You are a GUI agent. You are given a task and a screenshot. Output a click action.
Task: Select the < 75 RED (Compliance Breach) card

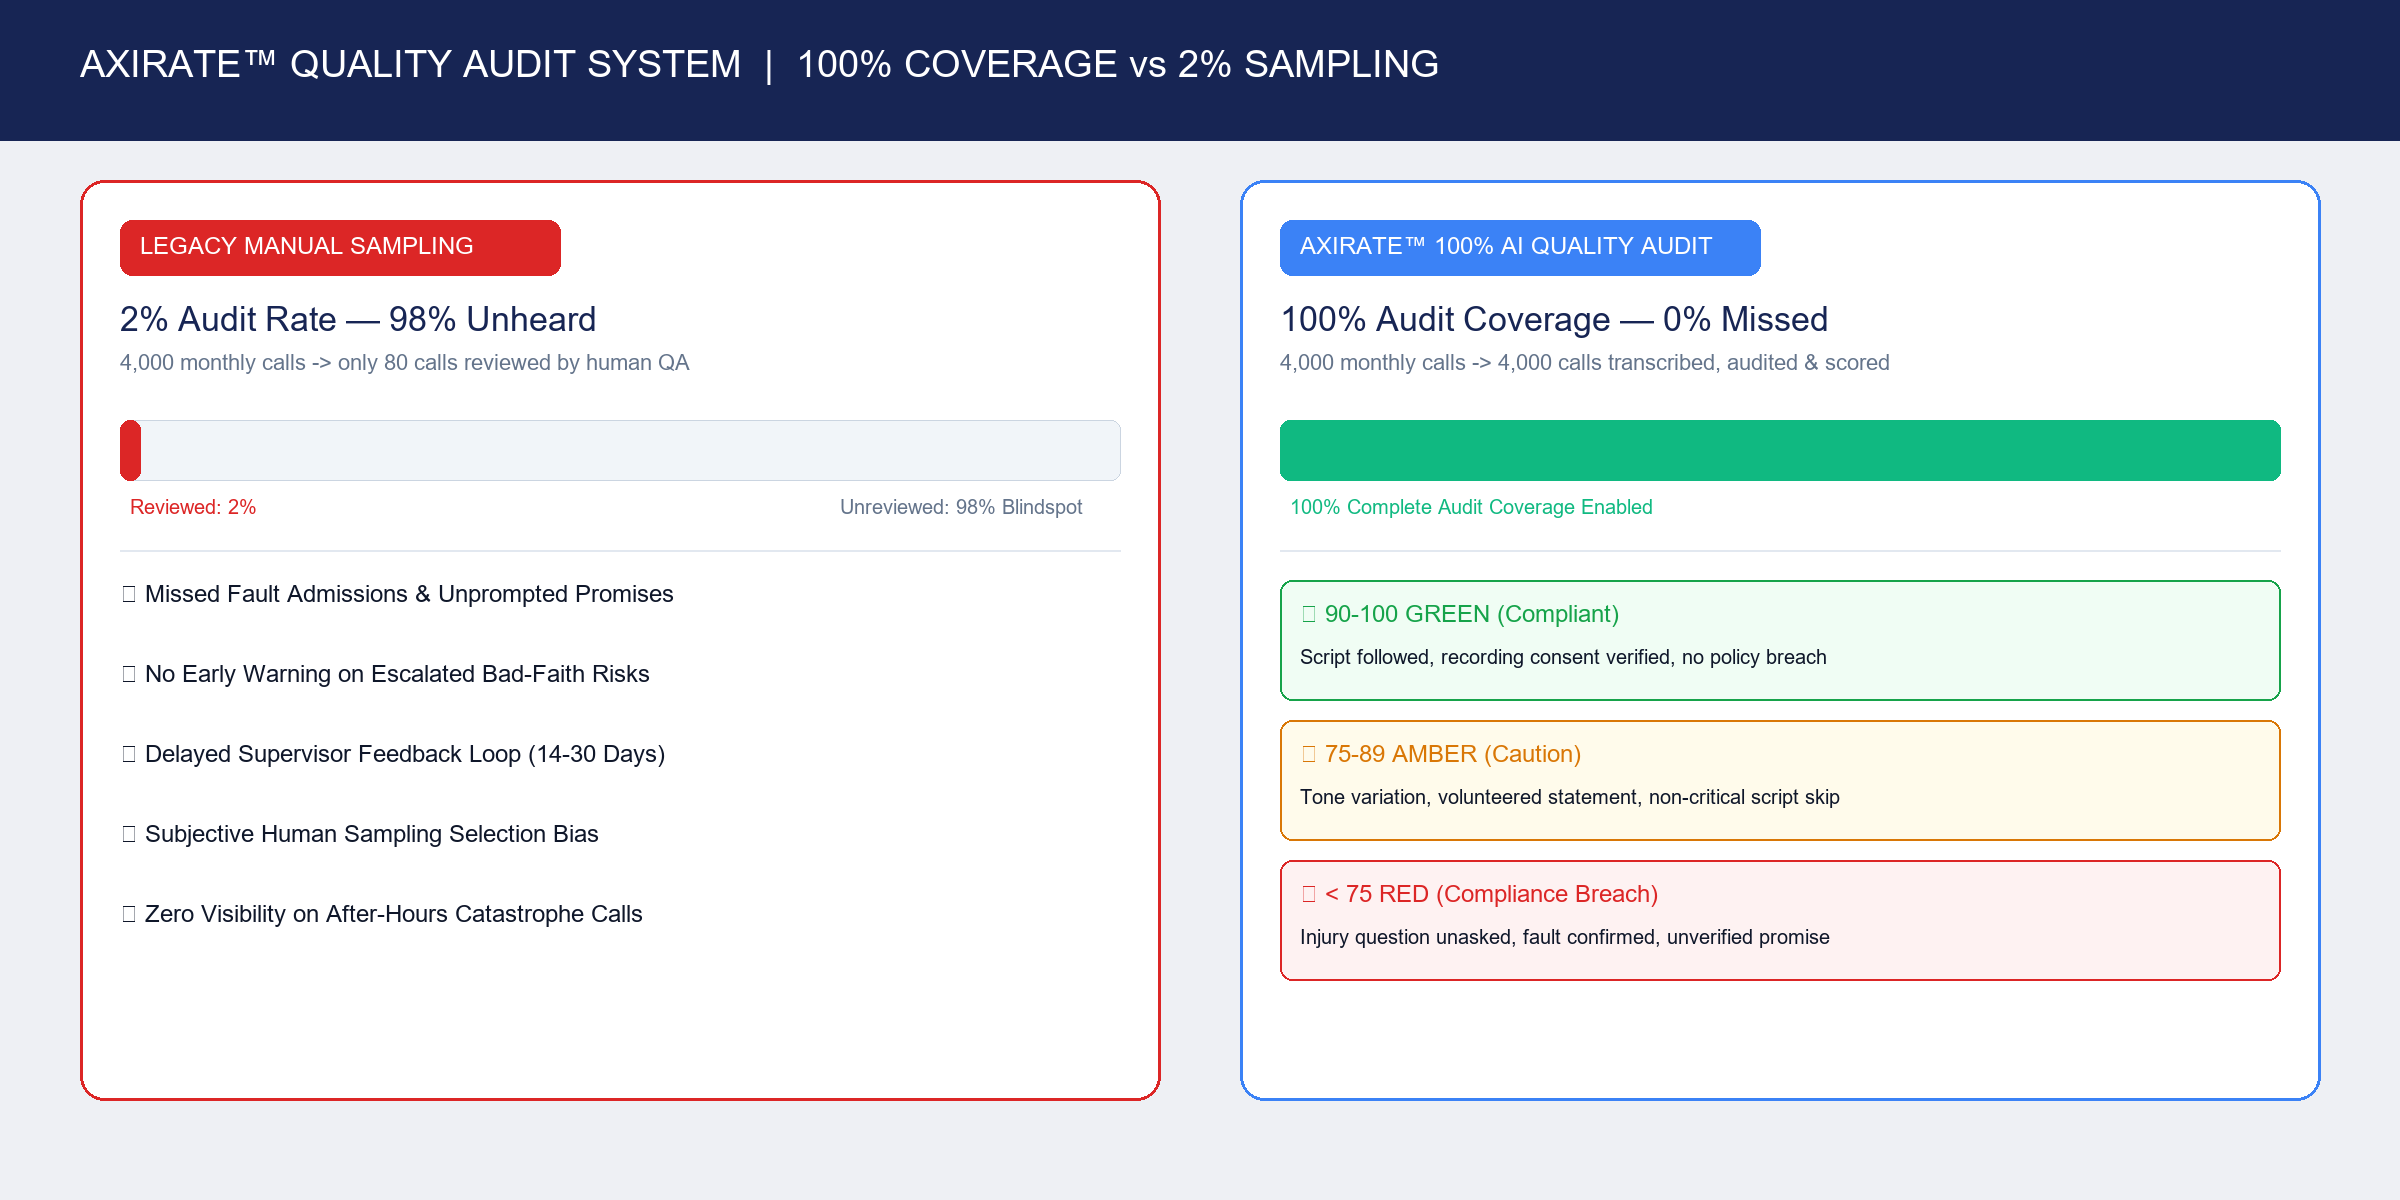tap(1780, 920)
